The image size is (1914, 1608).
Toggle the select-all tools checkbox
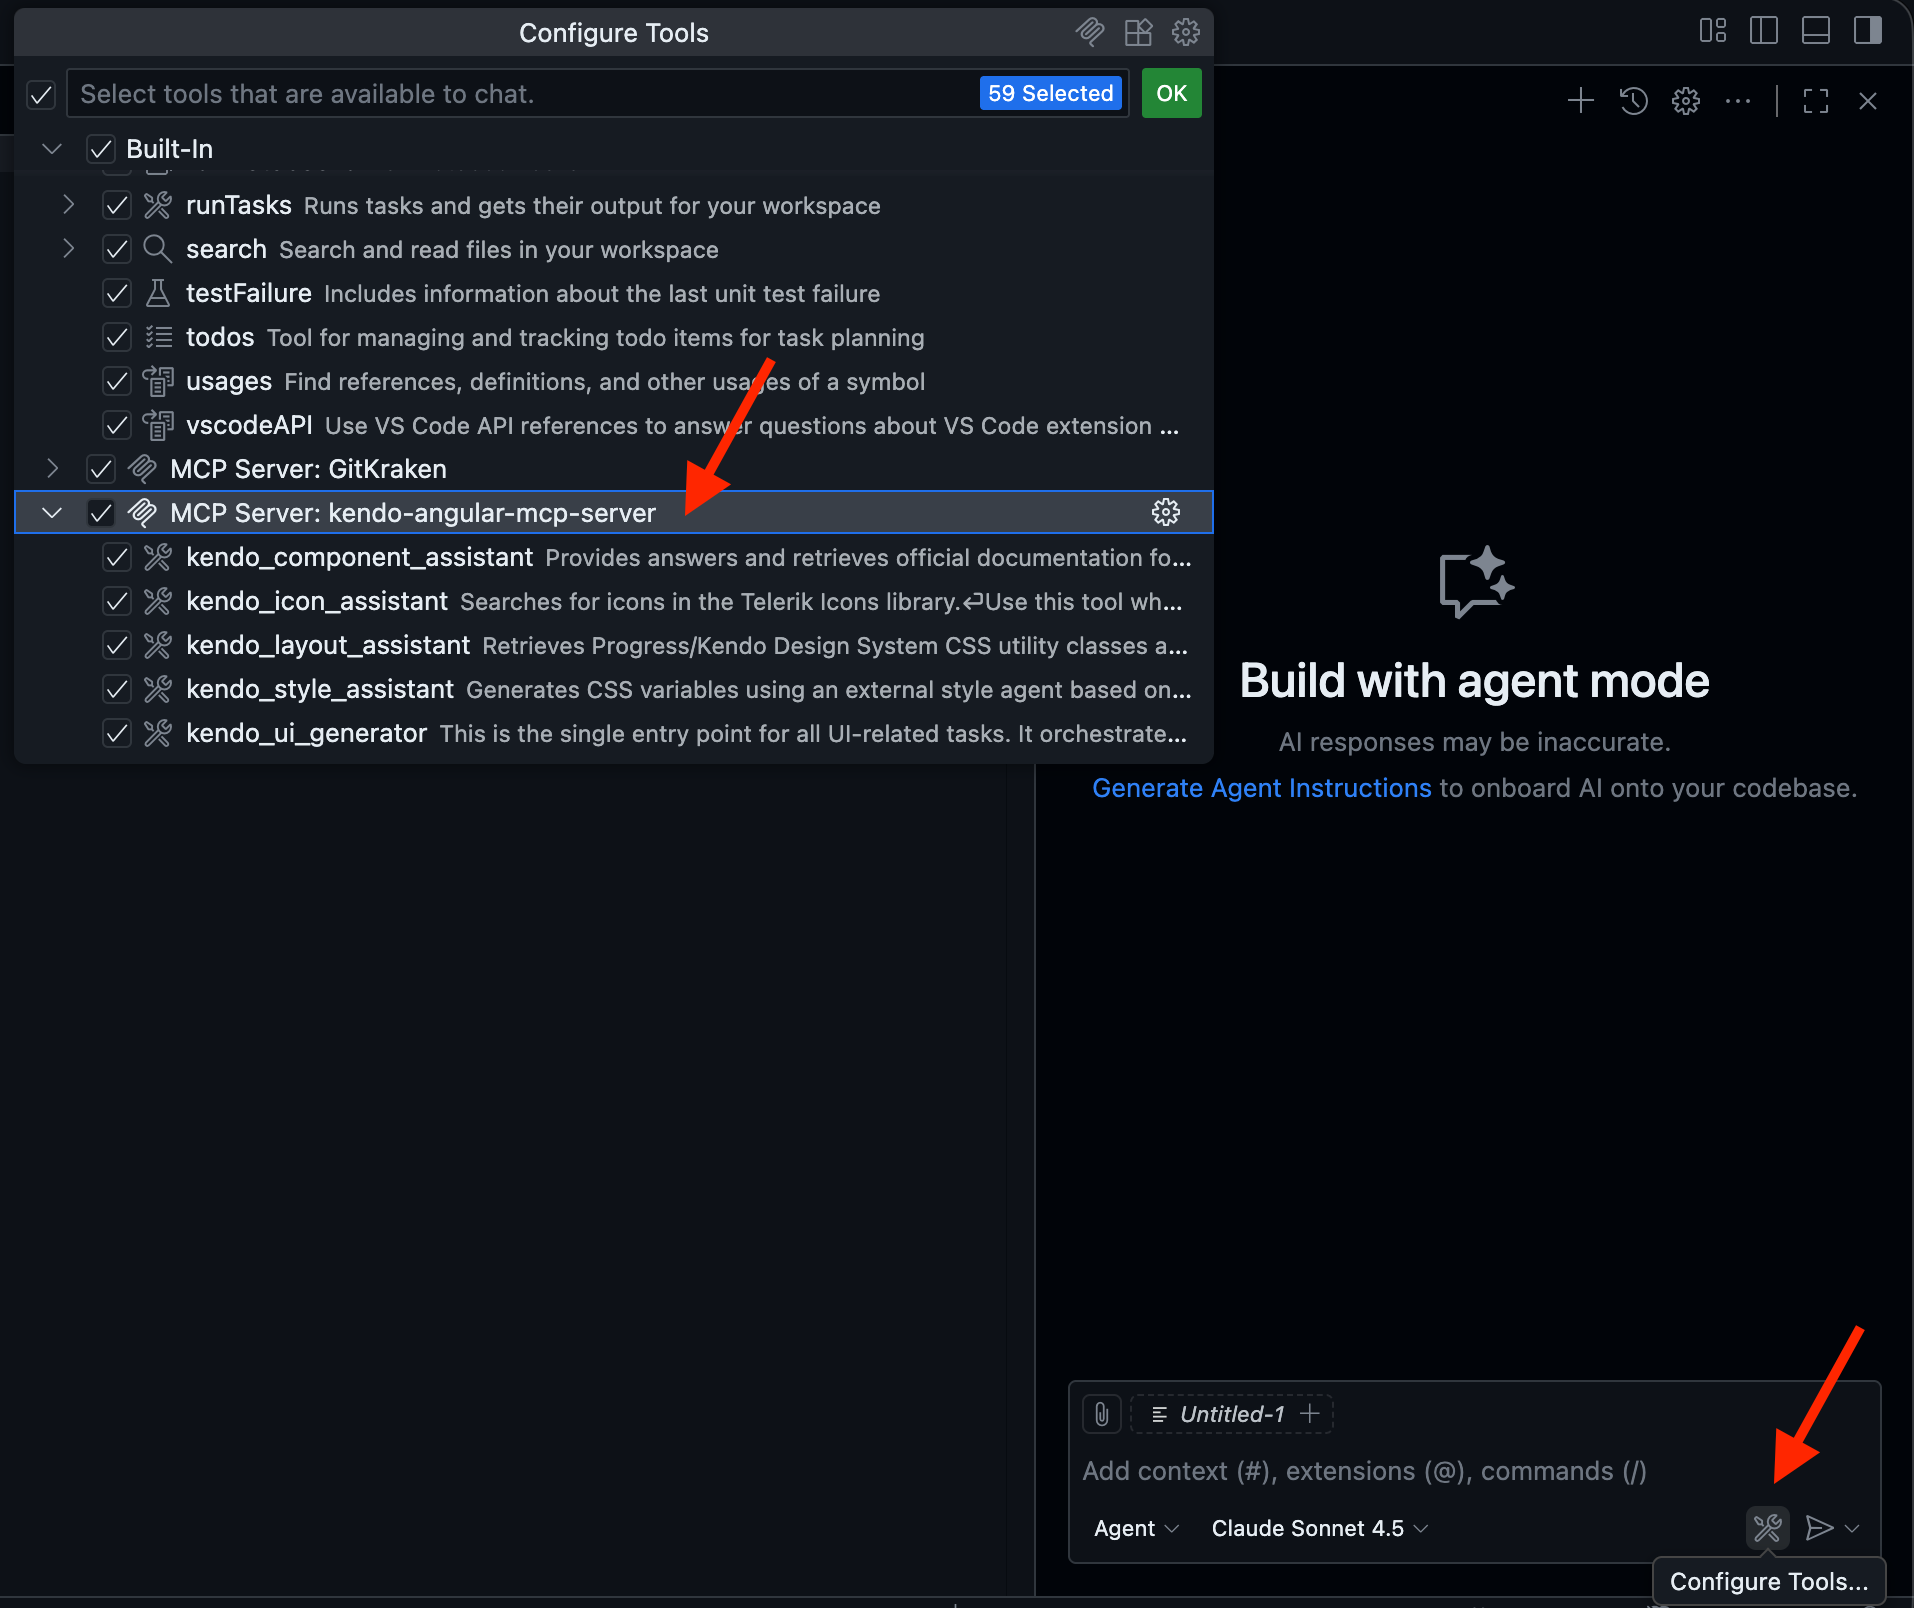click(x=41, y=95)
